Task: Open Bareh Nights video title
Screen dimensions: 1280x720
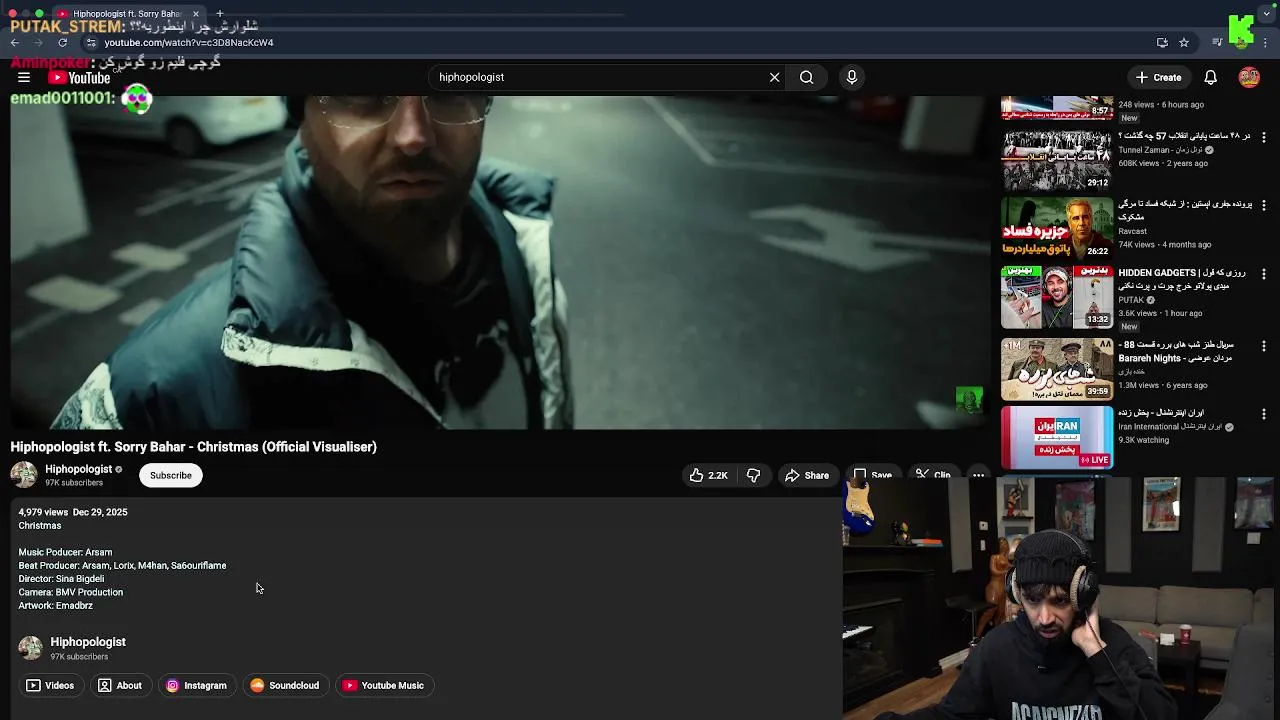Action: (x=1176, y=351)
